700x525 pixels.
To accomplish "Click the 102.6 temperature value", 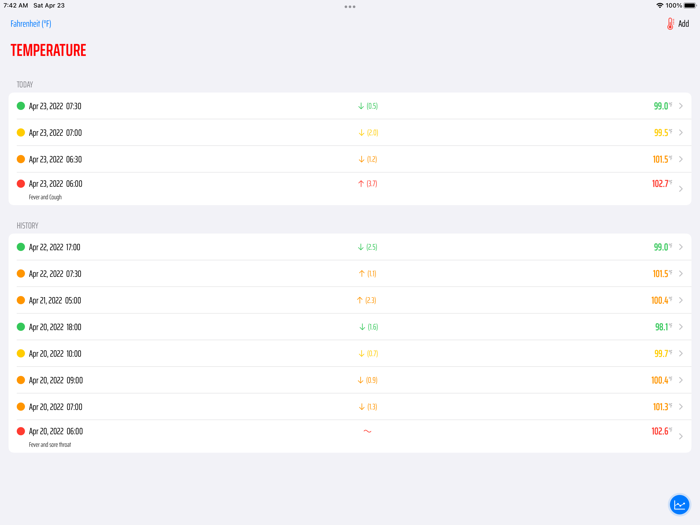I will click(x=662, y=431).
